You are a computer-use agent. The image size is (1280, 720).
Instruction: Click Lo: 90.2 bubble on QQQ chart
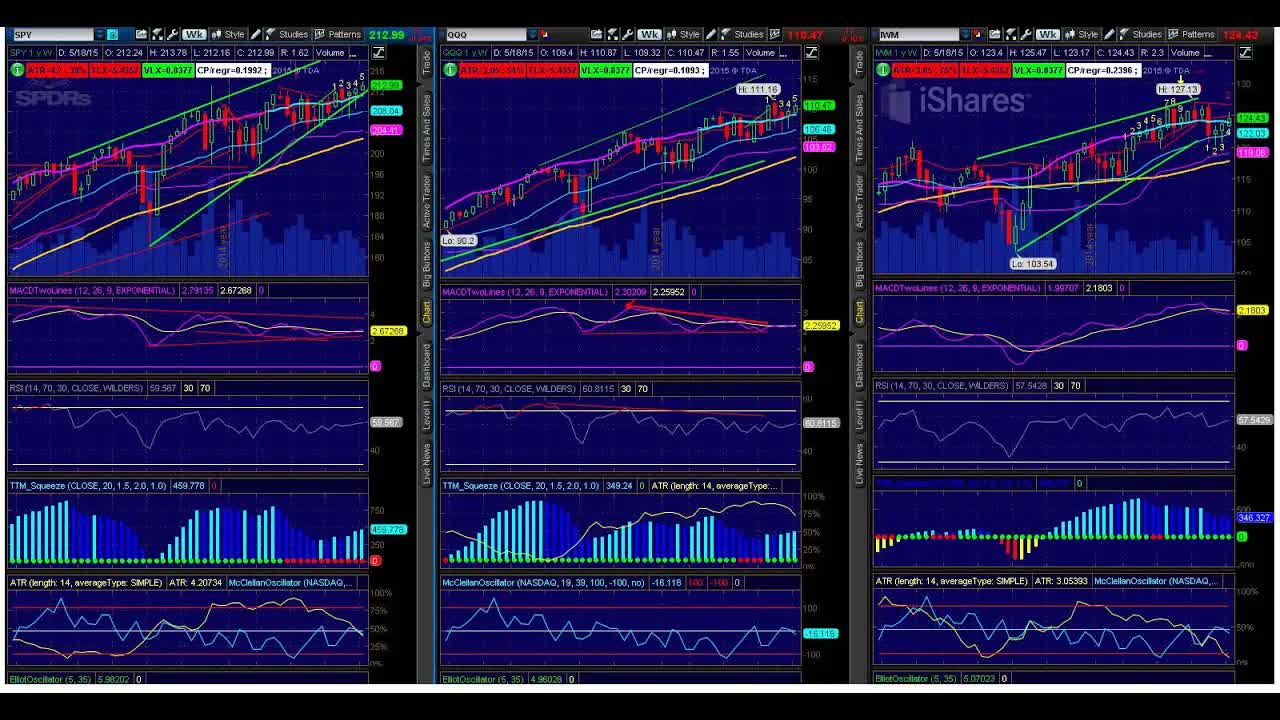tap(459, 241)
